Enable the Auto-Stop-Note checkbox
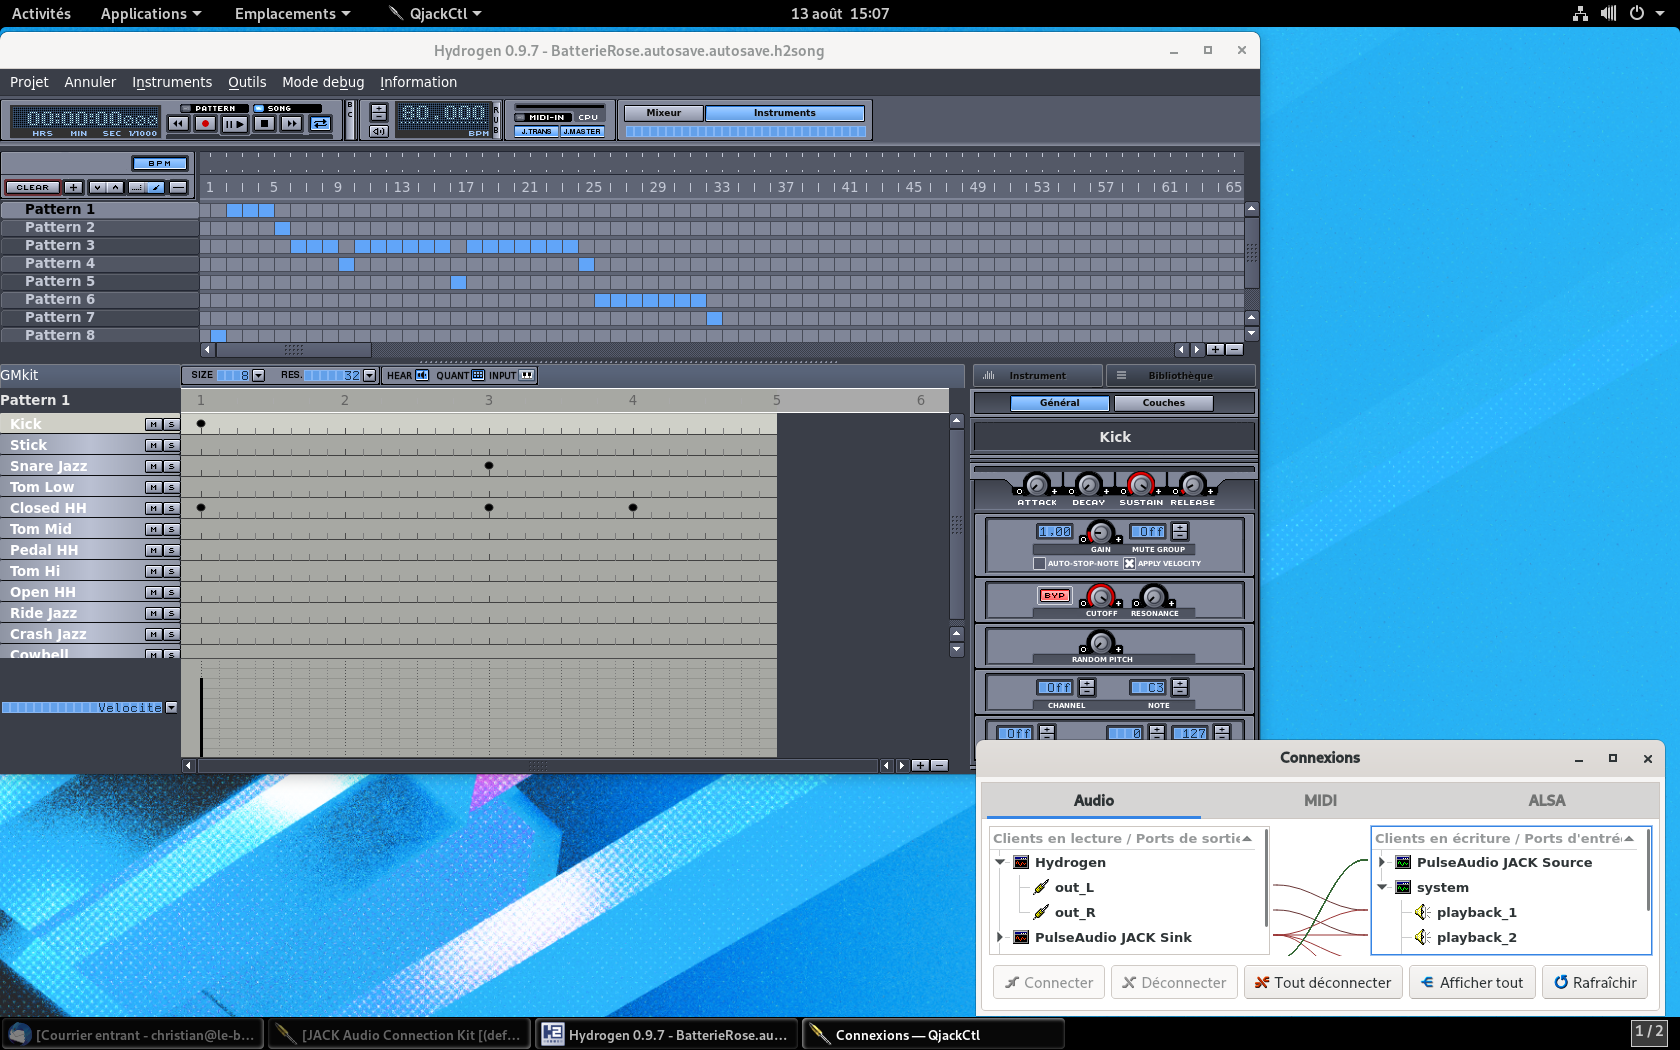The height and width of the screenshot is (1050, 1680). tap(1039, 564)
